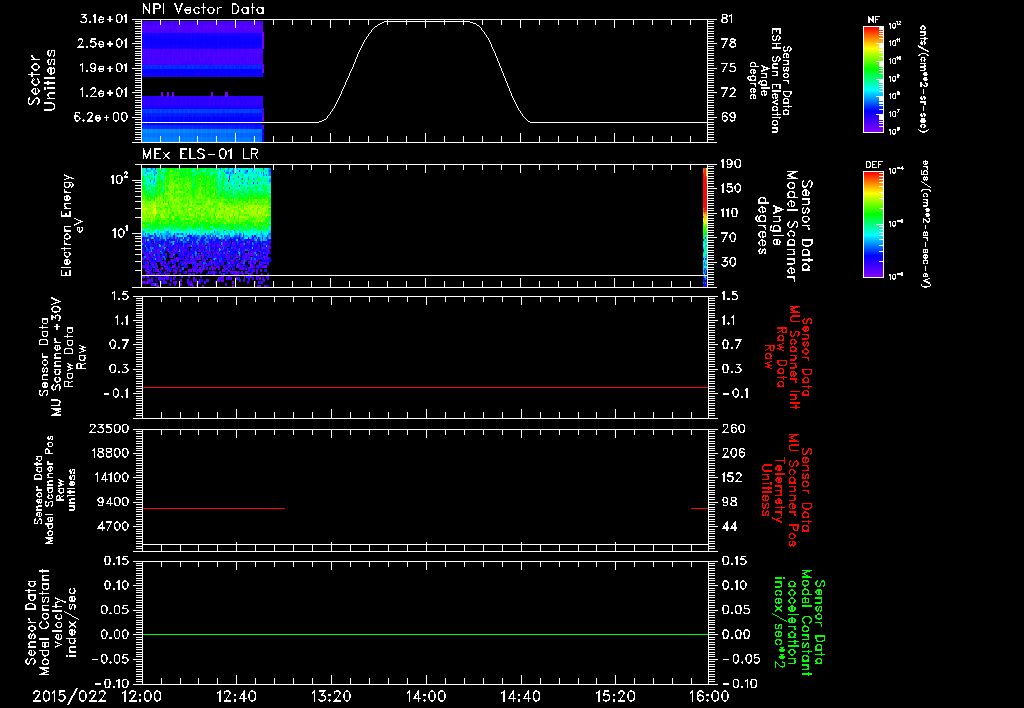The height and width of the screenshot is (708, 1024).
Task: Click the "98" telemetry tick label
Action: point(729,502)
